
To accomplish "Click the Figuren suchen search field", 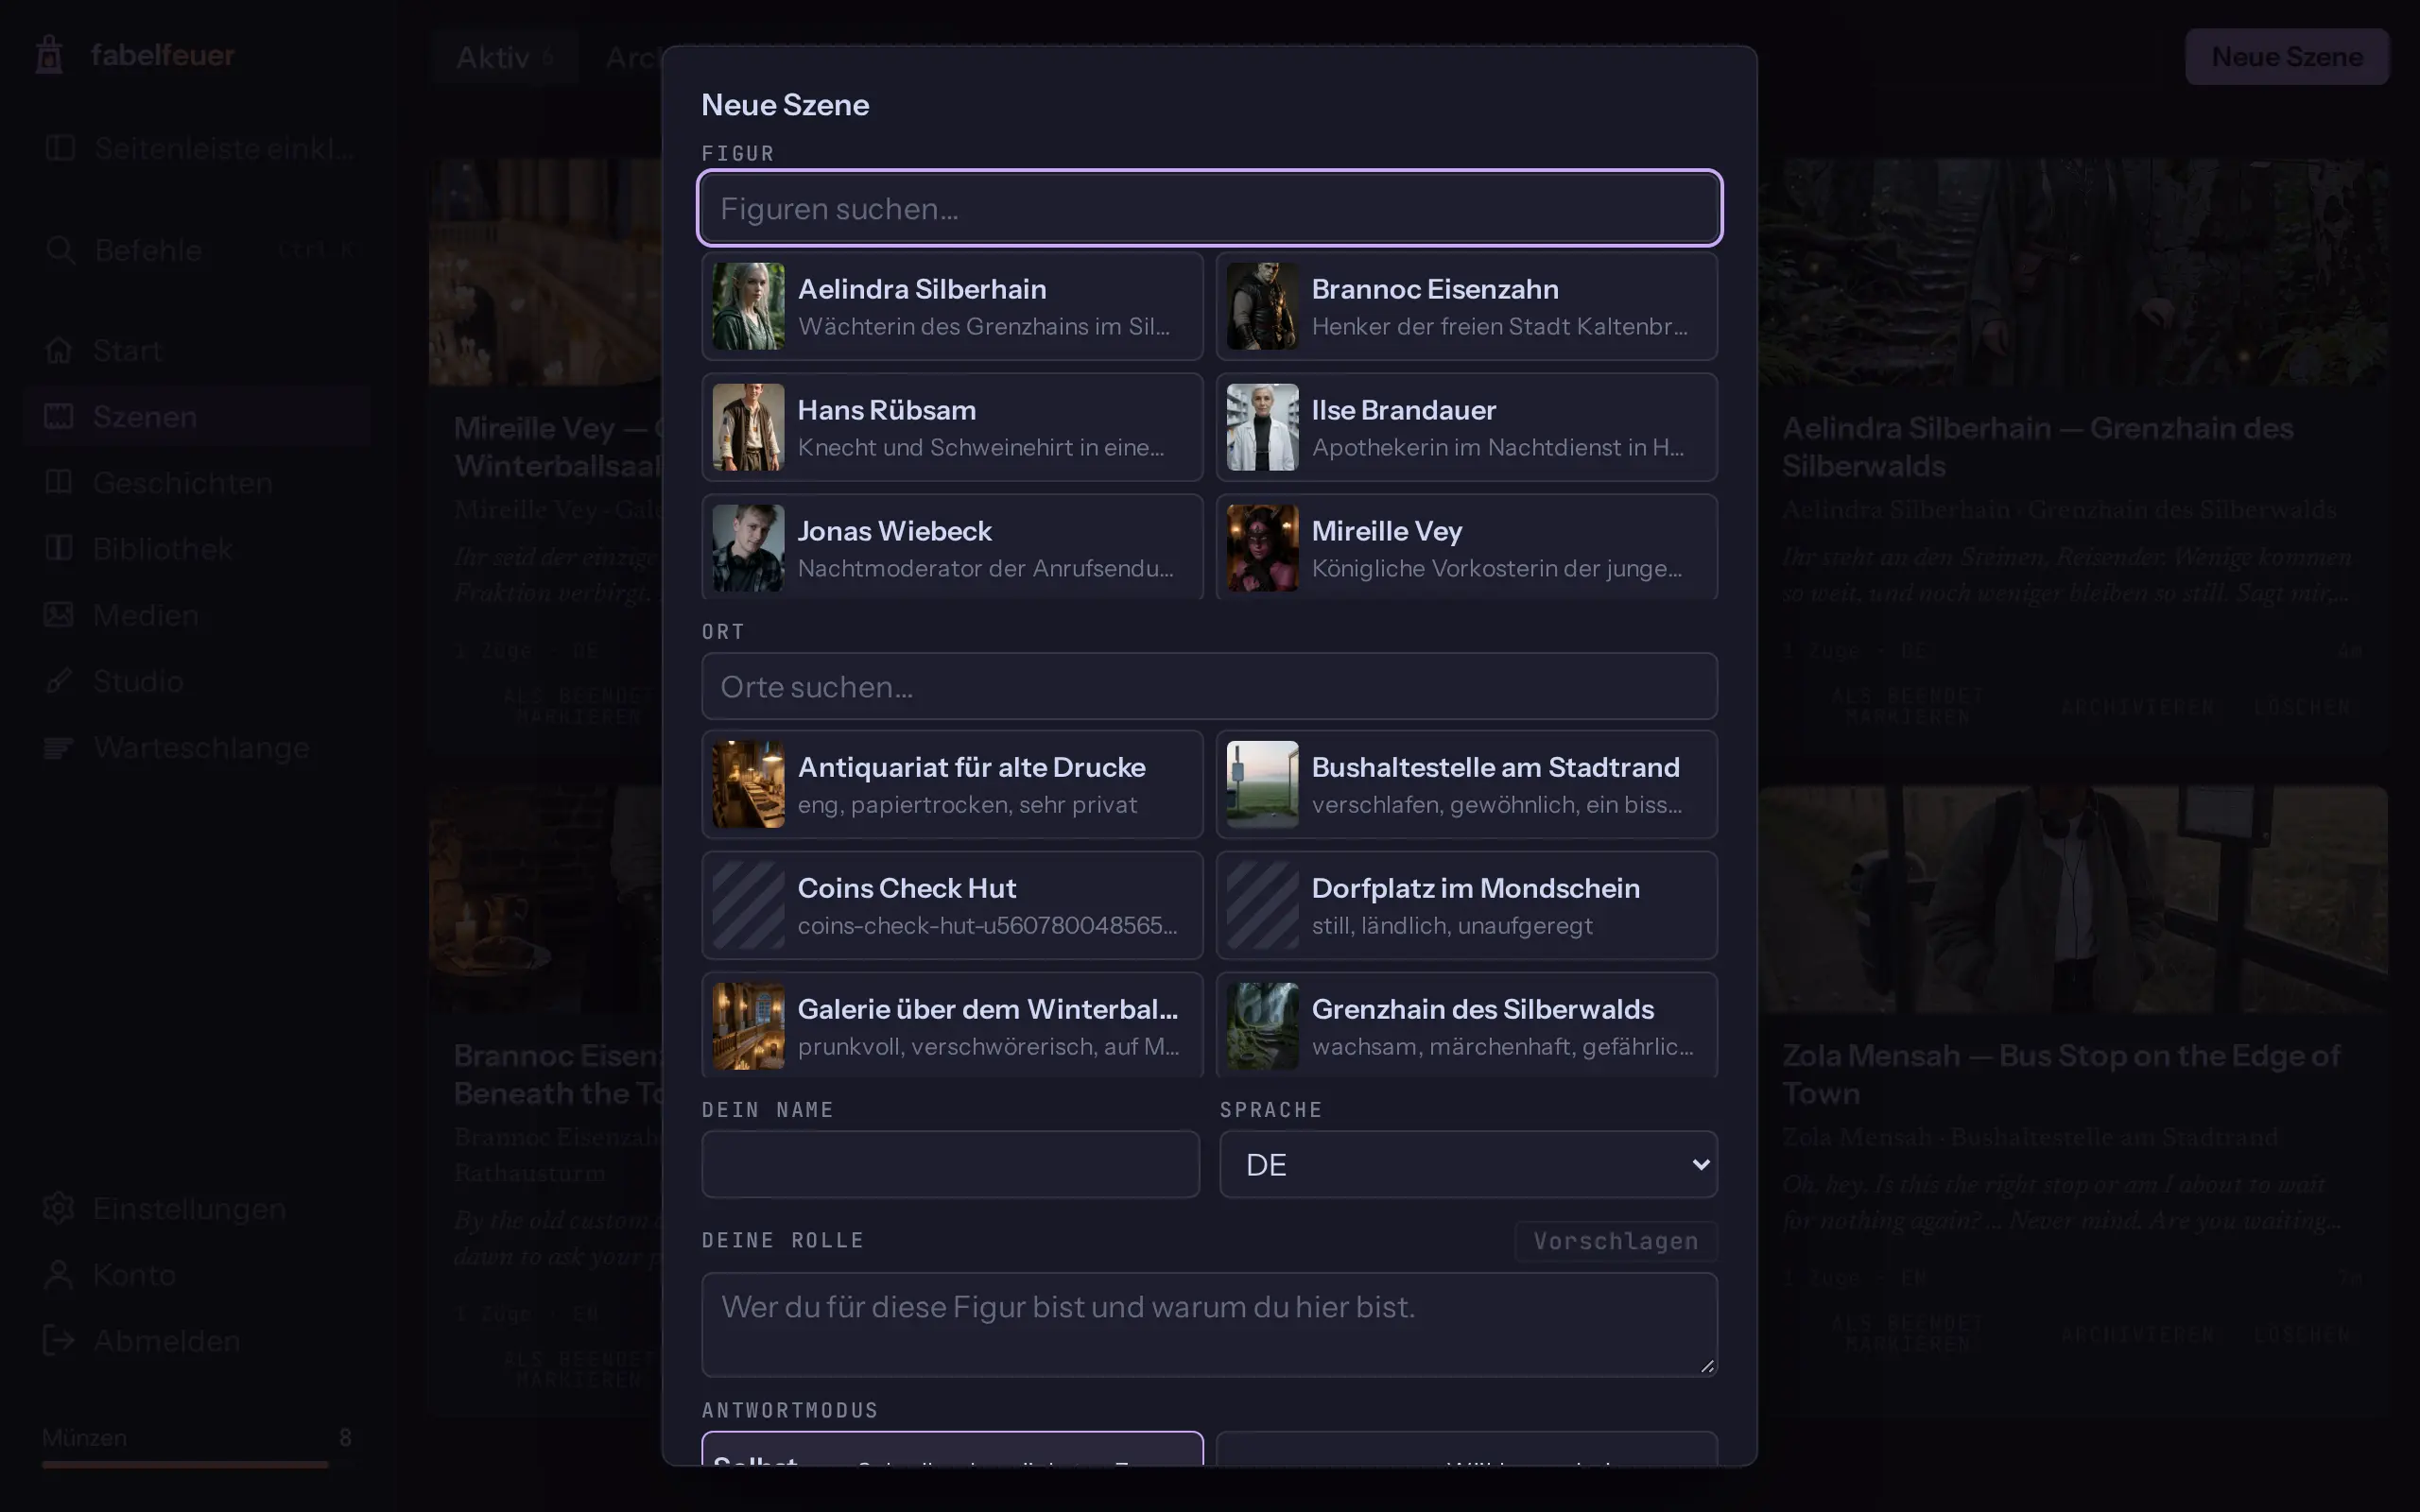I will (1209, 208).
